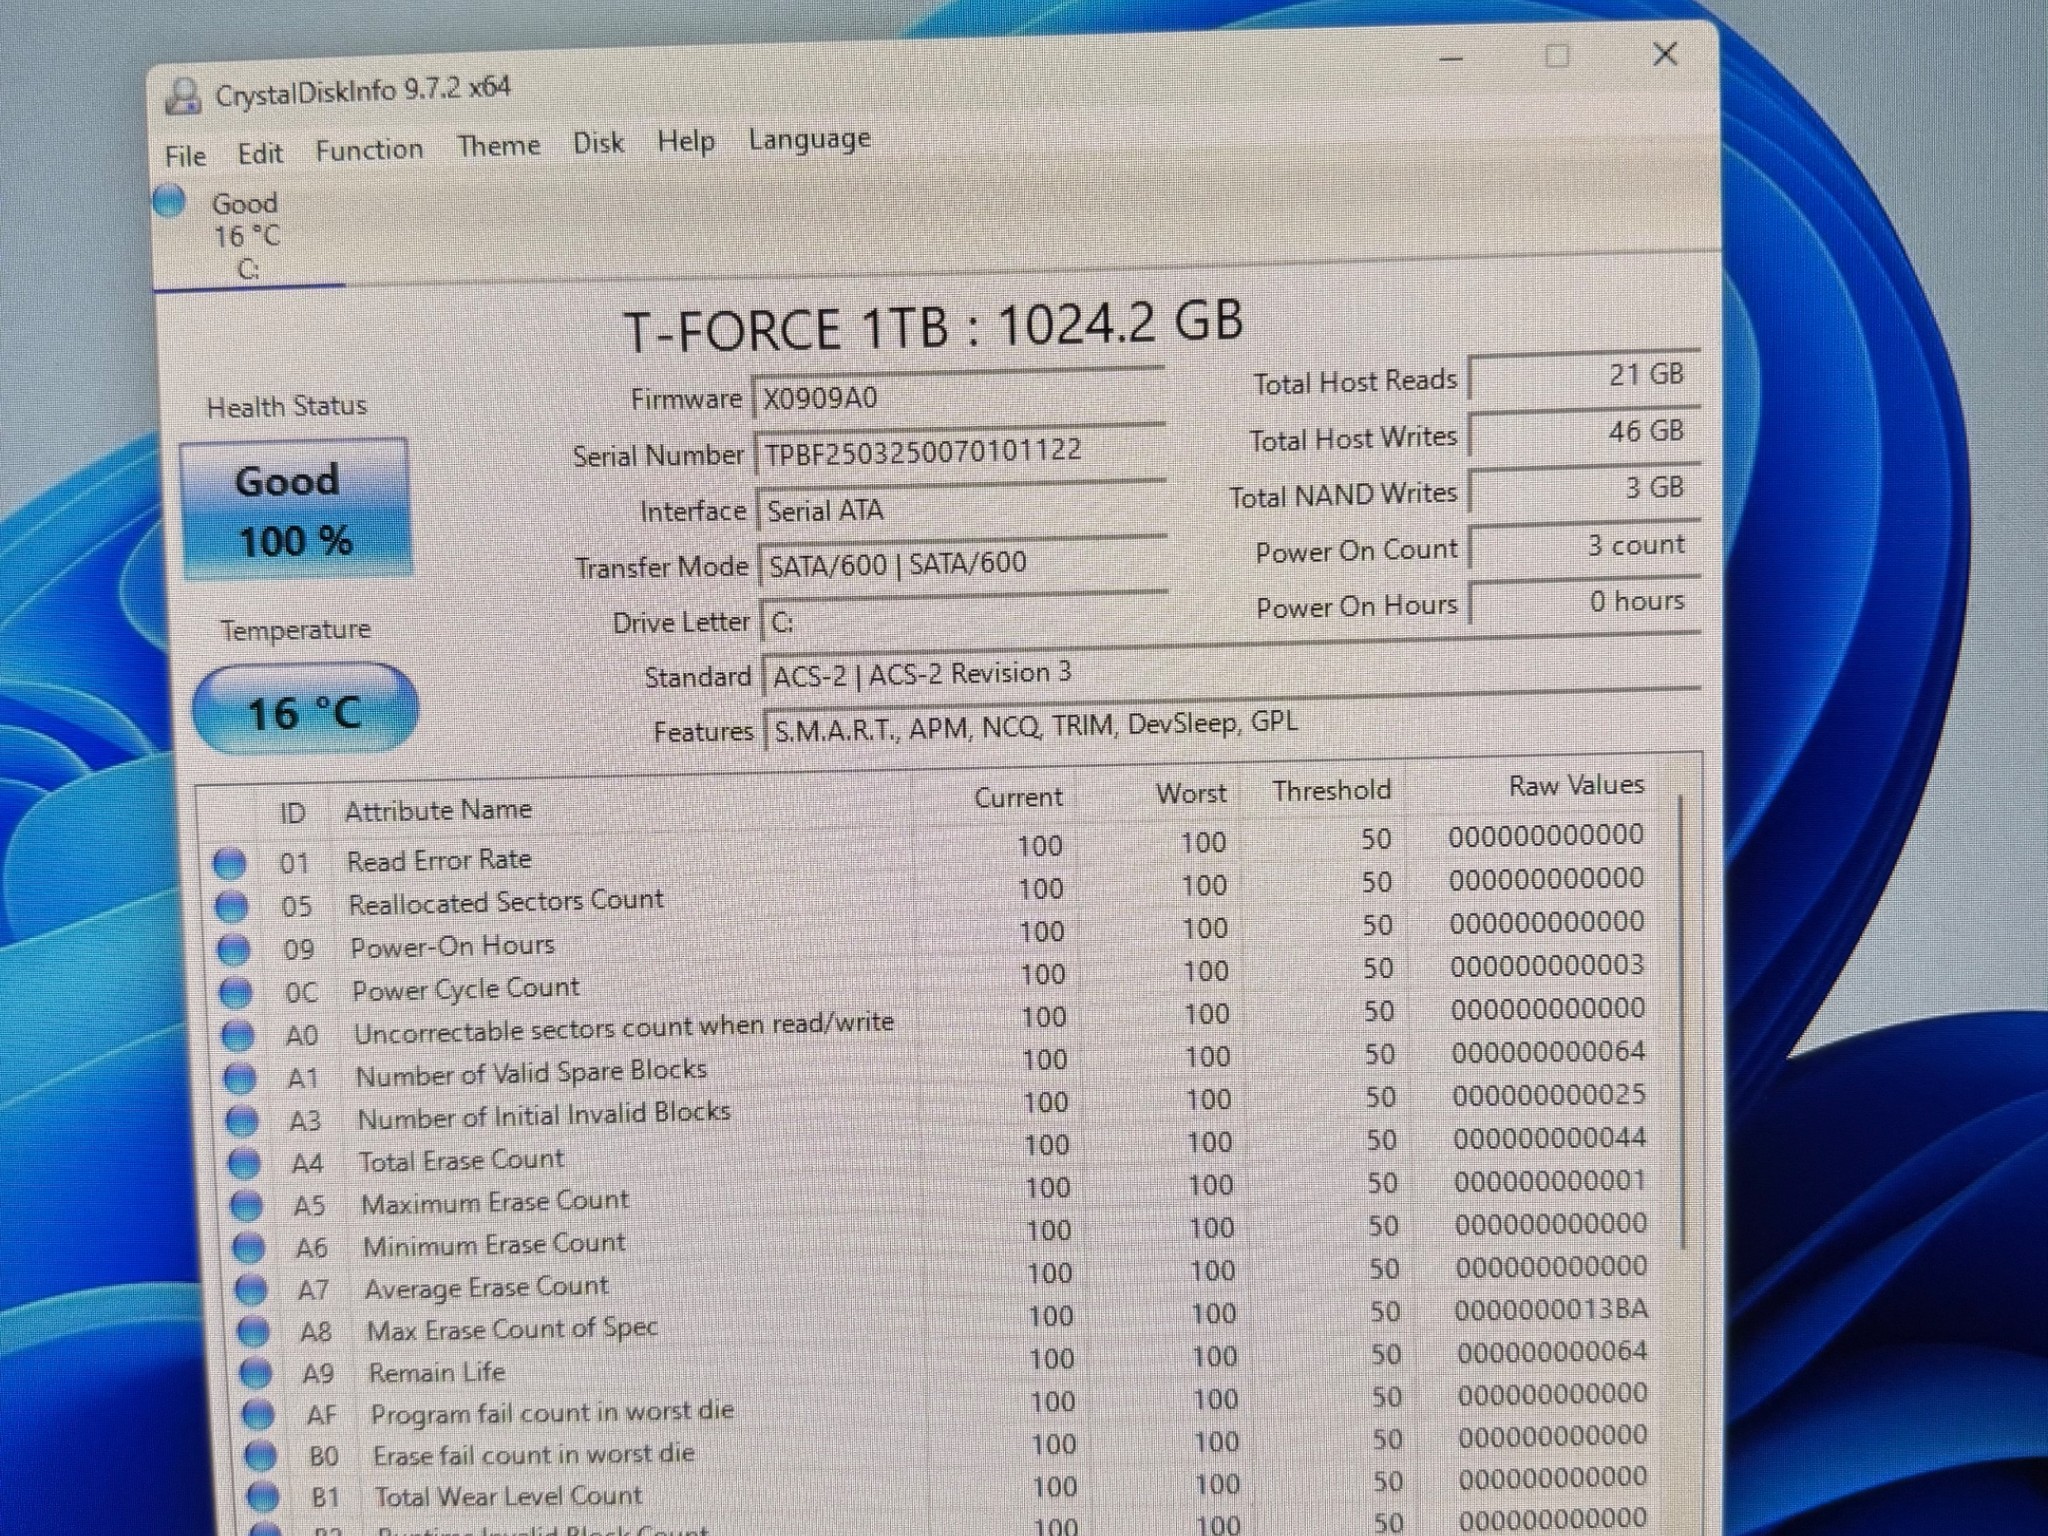Click the CrystalDiskInfo app icon in title bar
2048x1536 pixels.
click(x=183, y=96)
